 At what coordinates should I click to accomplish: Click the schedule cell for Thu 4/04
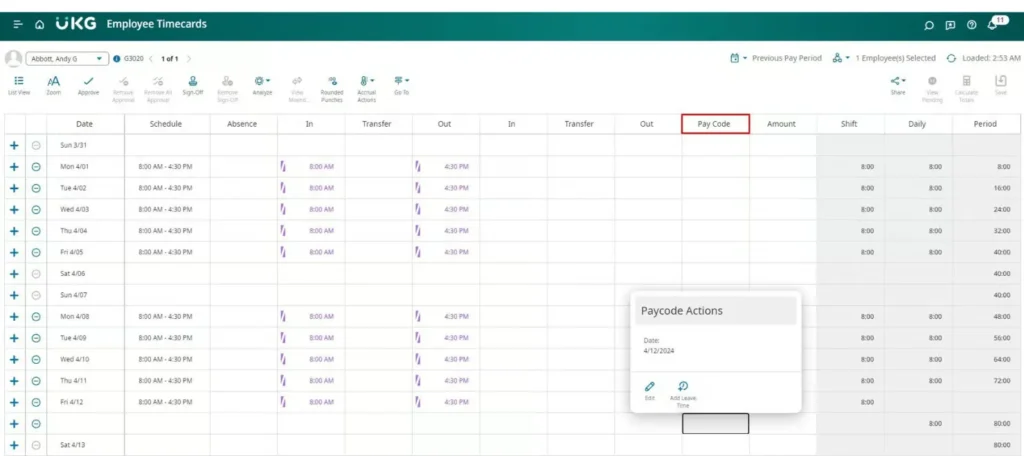166,231
